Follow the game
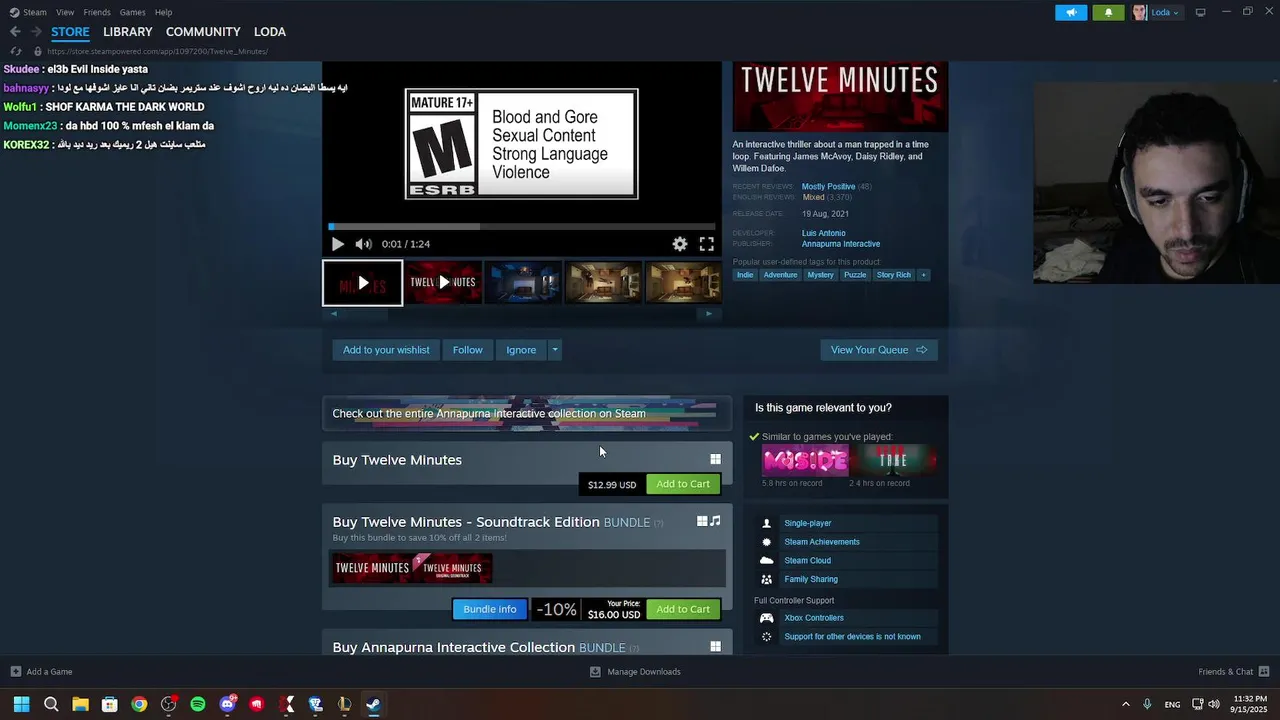This screenshot has height=720, width=1280. point(467,350)
